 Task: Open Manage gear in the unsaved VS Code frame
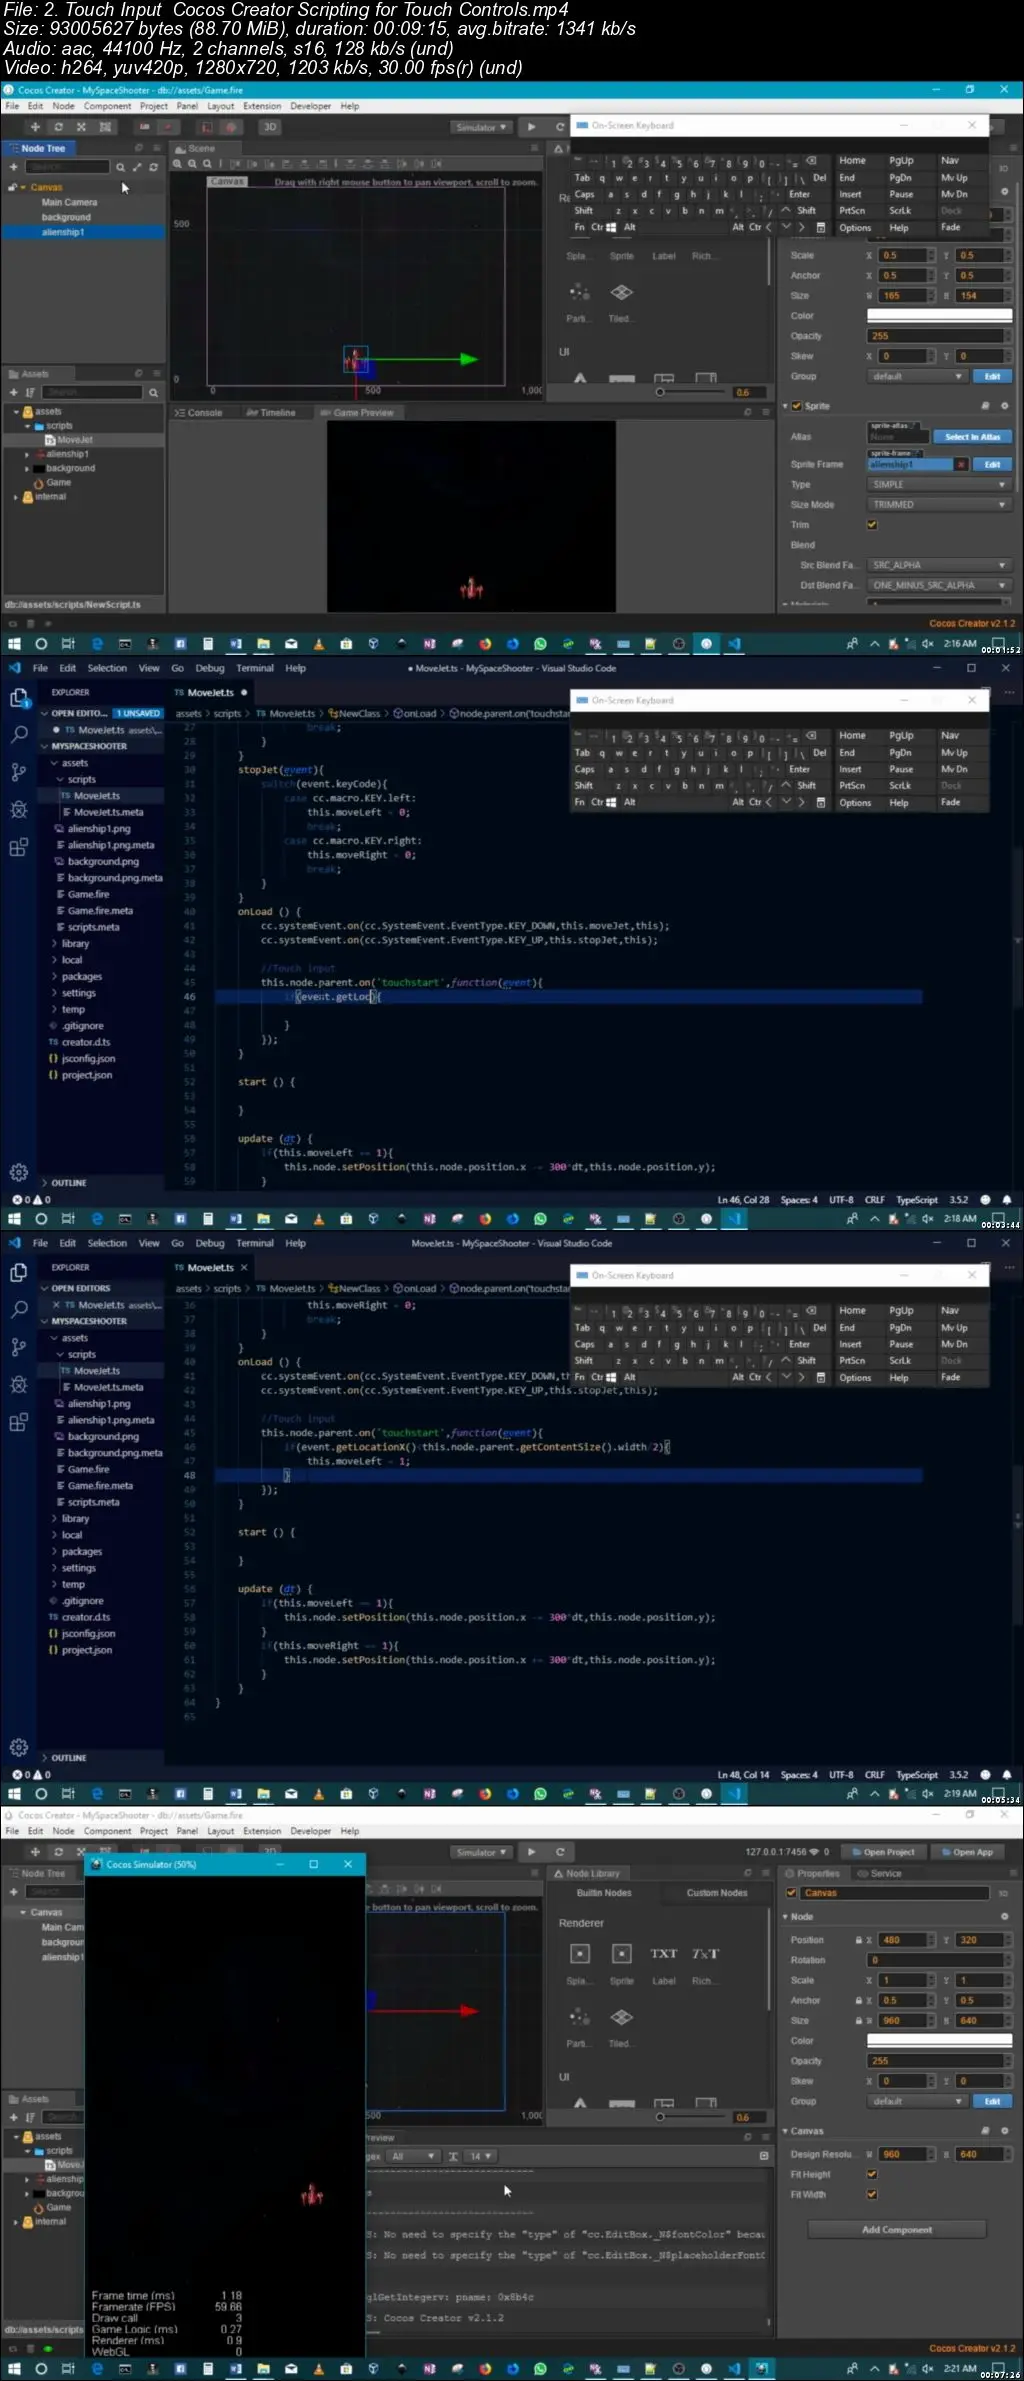click(x=19, y=1172)
